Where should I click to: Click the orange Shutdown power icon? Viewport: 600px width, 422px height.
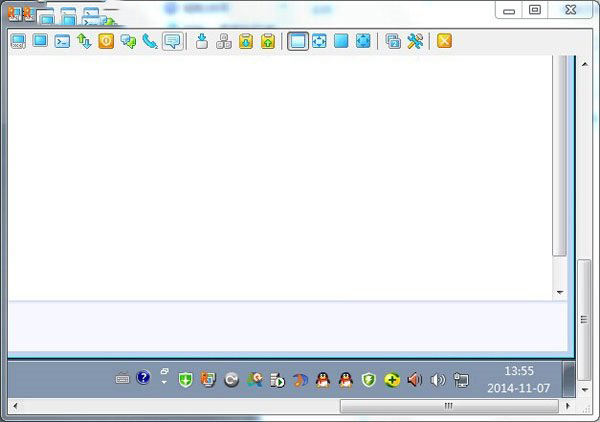click(x=106, y=41)
